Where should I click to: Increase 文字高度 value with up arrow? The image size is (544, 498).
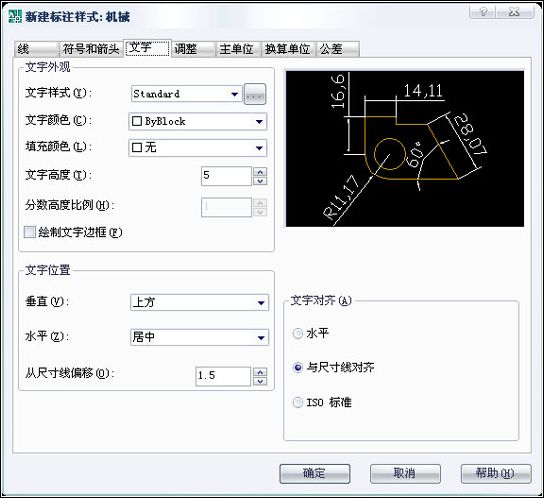[260, 171]
